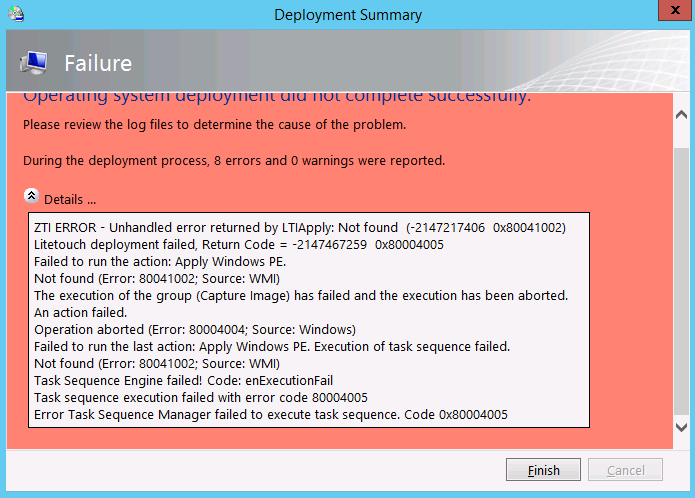The height and width of the screenshot is (498, 695).
Task: Click 'Please review the log files' sentence
Action: [215, 124]
